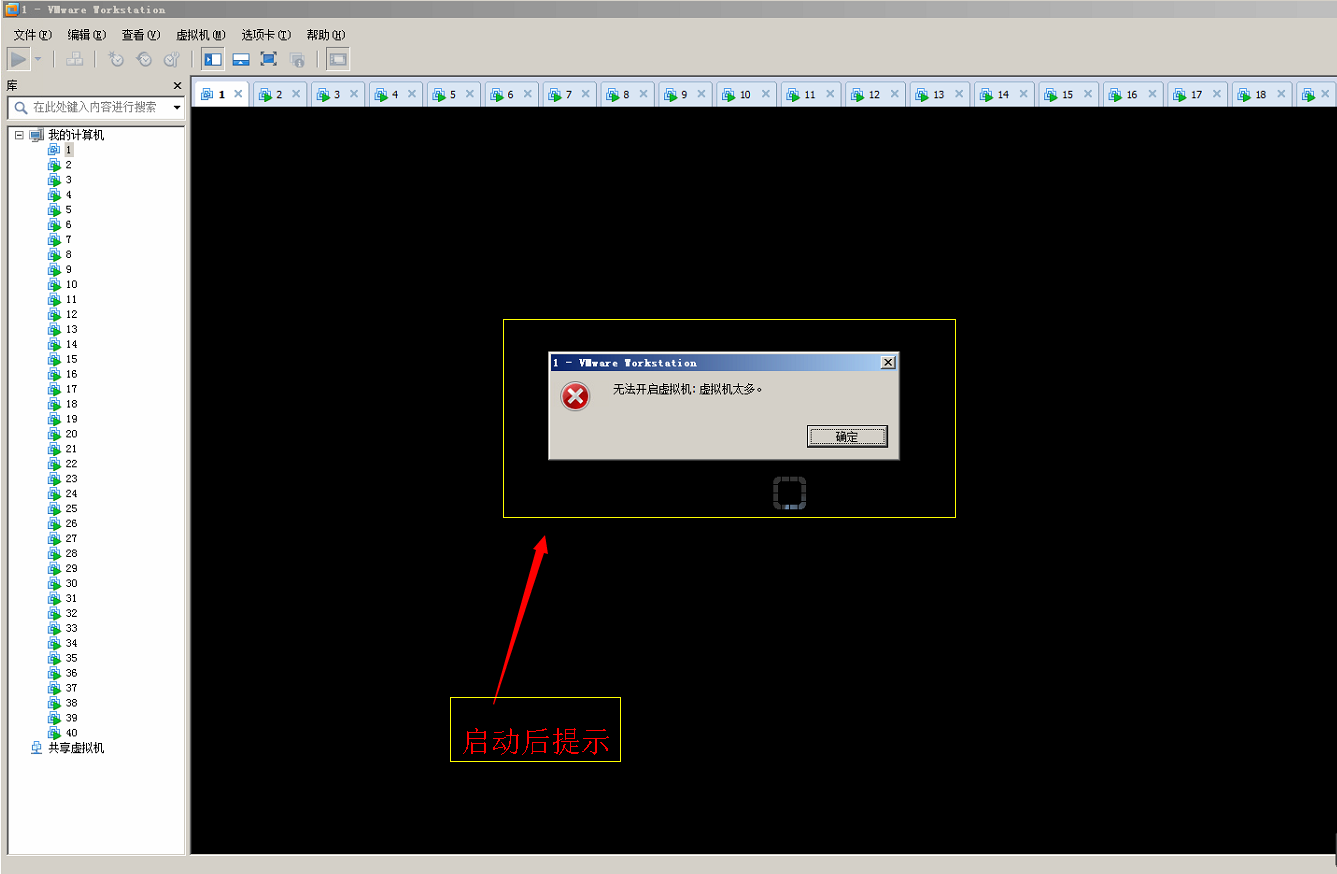Open the snapshot manager toolbar icon
The image size is (1337, 874).
click(172, 59)
